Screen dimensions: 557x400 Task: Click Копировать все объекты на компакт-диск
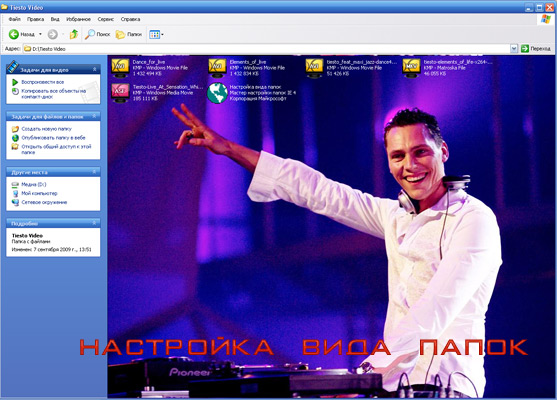point(53,93)
